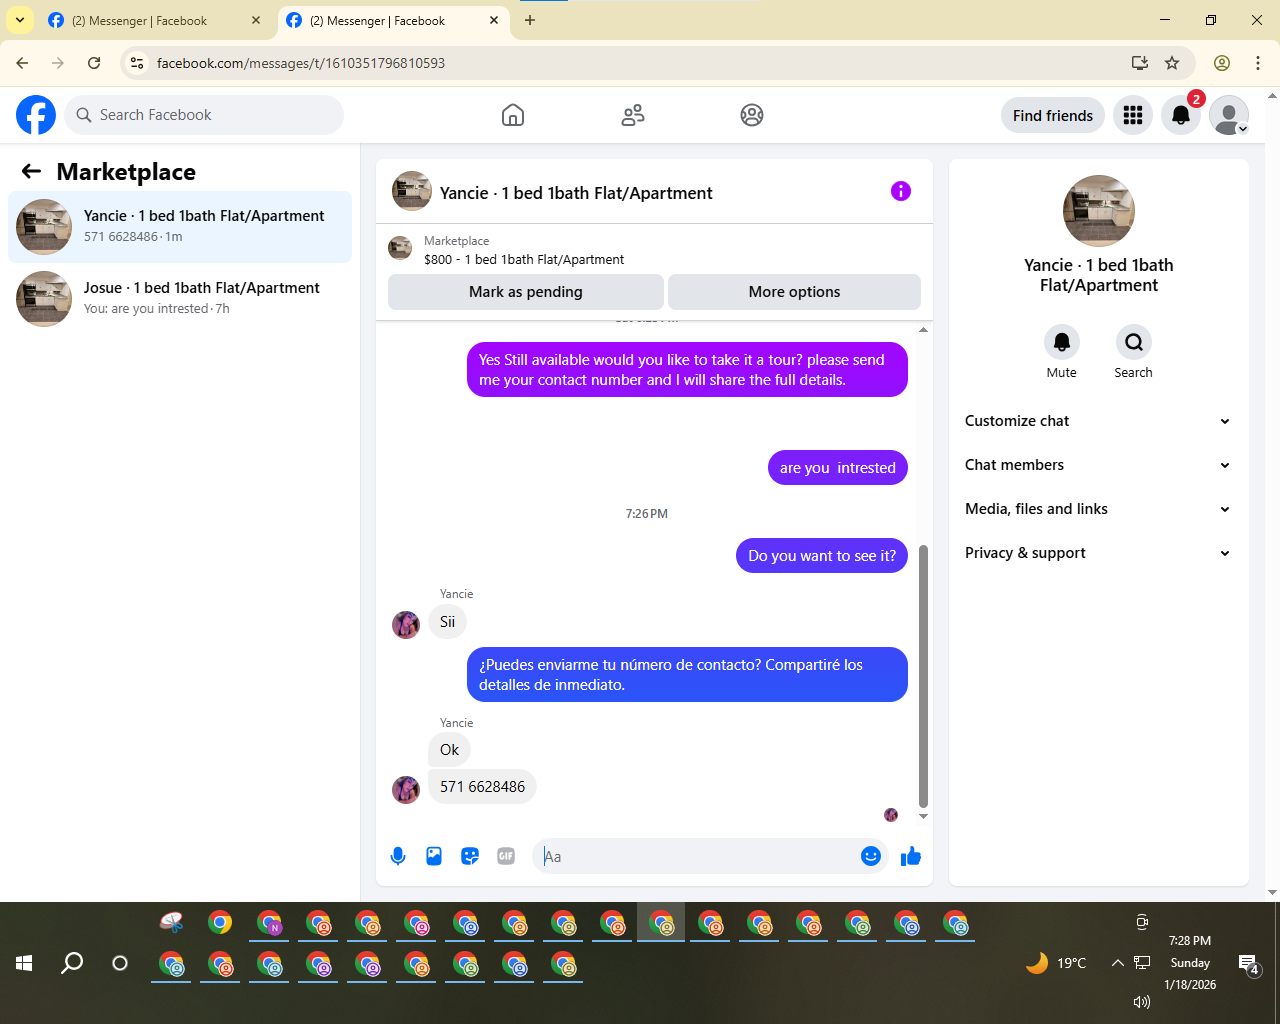This screenshot has width=1280, height=1024.
Task: Expand the Privacy & support section
Action: pyautogui.click(x=1098, y=553)
